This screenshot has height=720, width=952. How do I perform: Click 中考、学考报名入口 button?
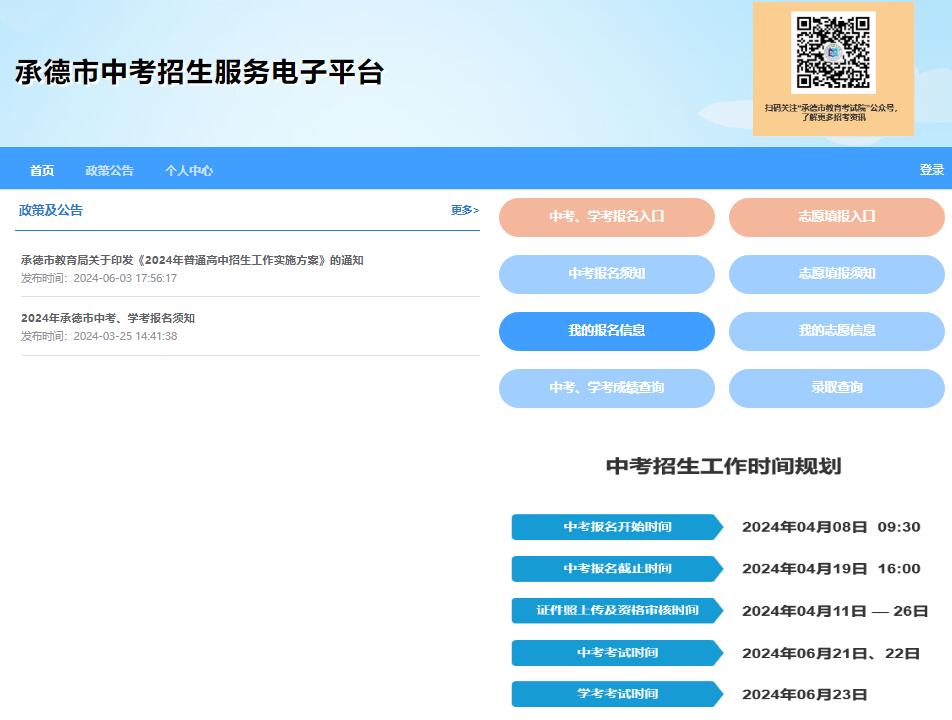click(x=606, y=217)
